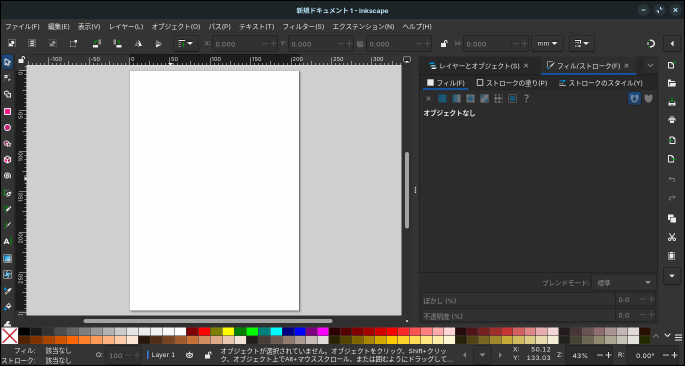Expand the commands bar overflow arrow
This screenshot has width=685, height=366.
672,276
